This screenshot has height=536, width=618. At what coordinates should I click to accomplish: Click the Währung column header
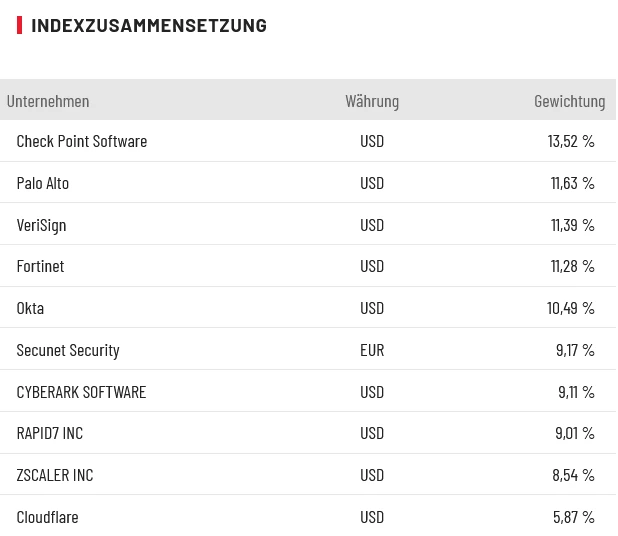pos(372,101)
